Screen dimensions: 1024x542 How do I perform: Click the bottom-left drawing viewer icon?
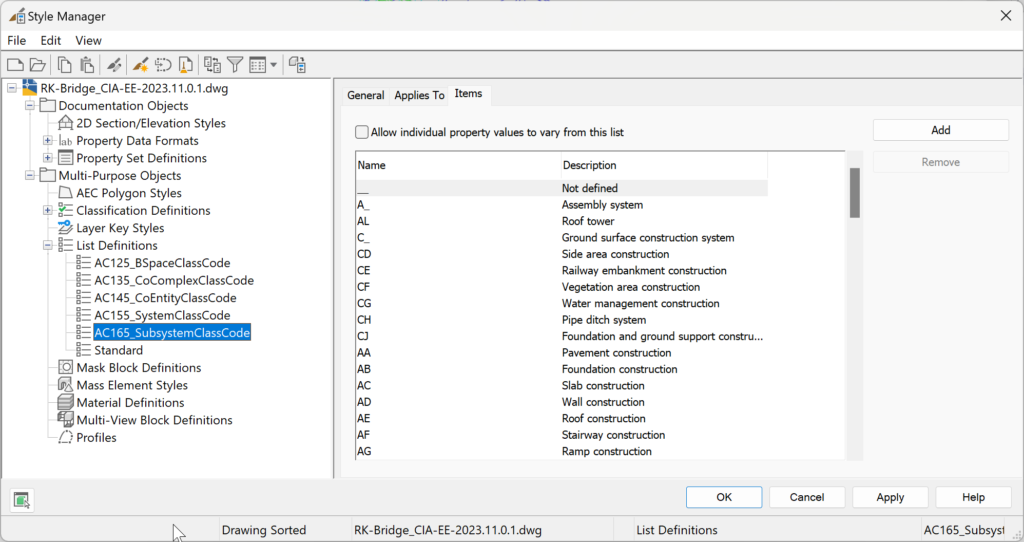pos(22,500)
